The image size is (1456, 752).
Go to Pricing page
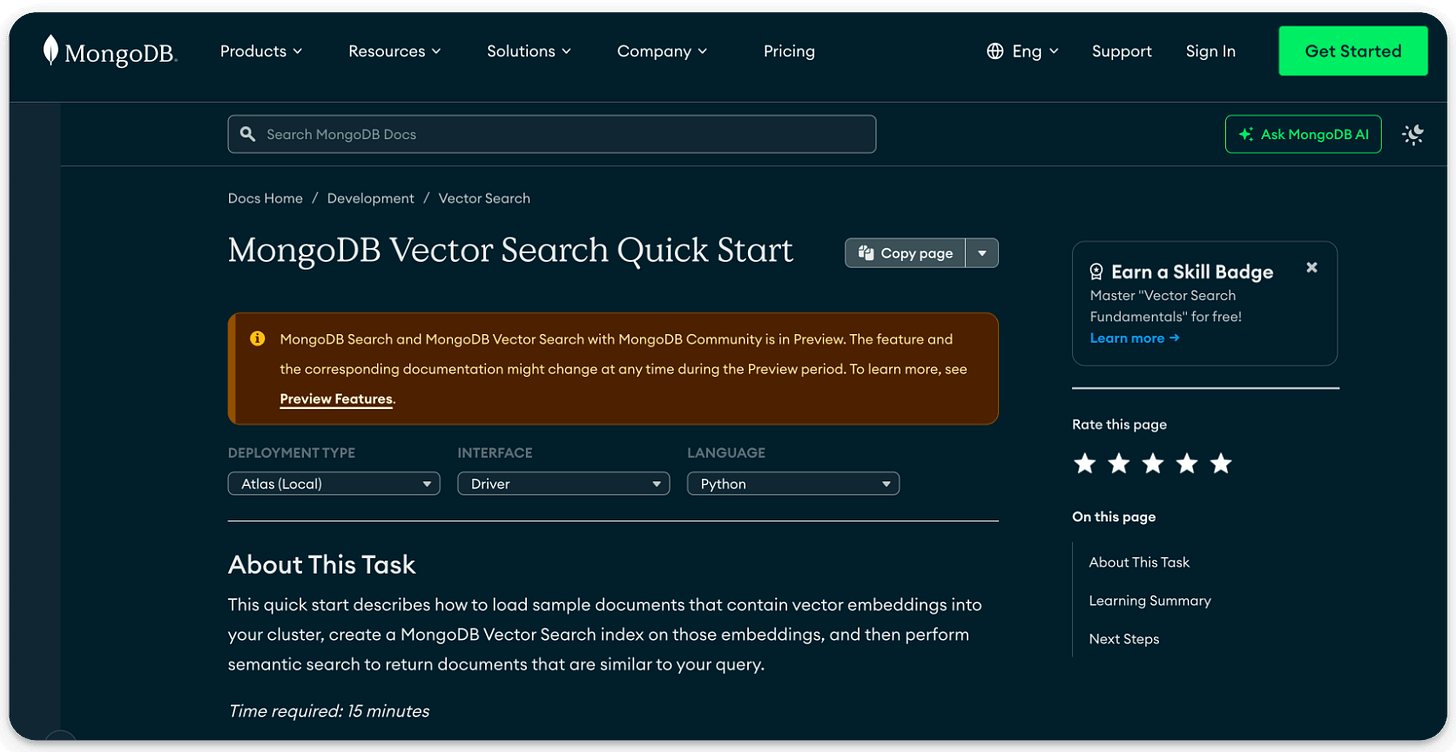tap(789, 51)
